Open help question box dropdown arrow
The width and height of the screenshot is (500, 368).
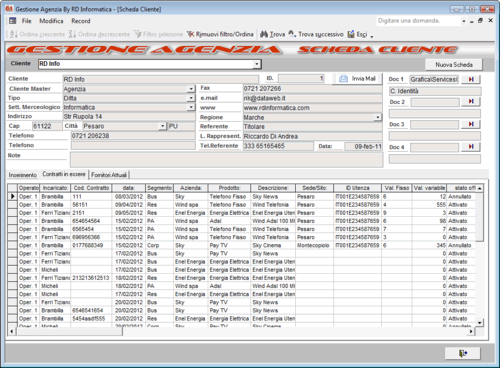point(464,21)
